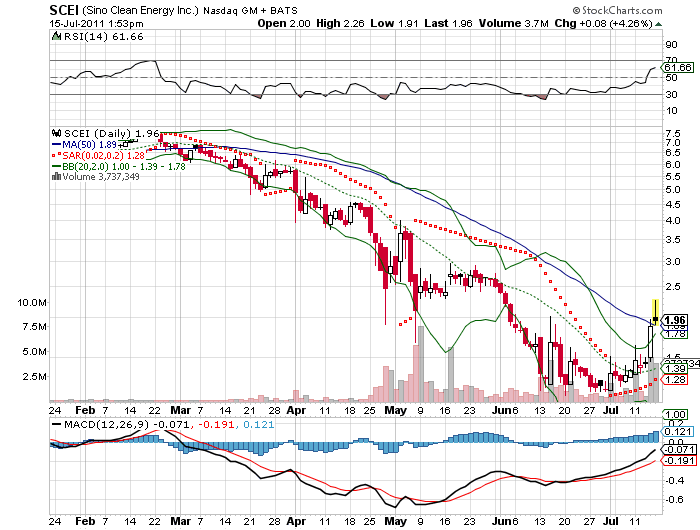
Task: Click the 90 level on the RSI axis
Action: tap(671, 45)
